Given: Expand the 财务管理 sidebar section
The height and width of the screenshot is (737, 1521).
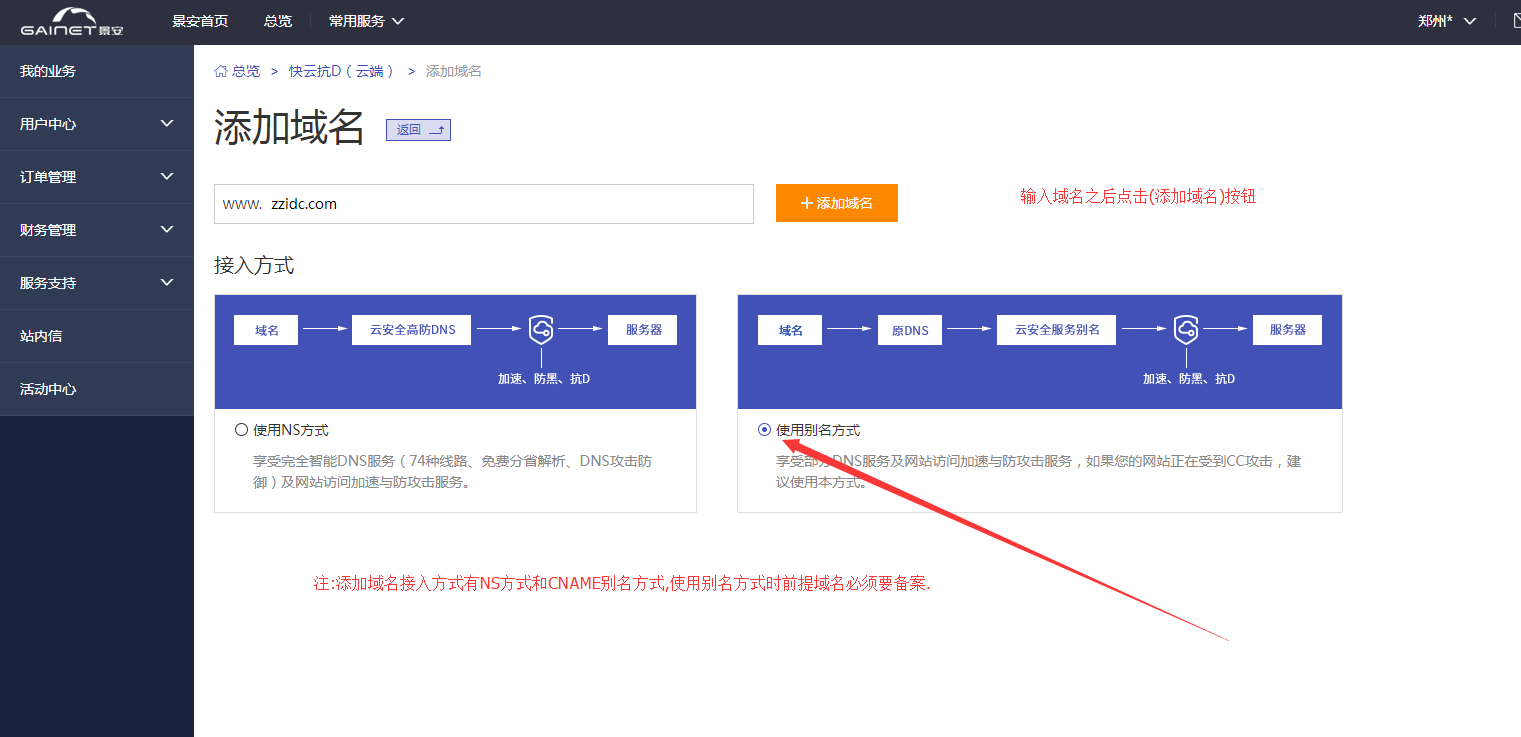Looking at the screenshot, I should tap(97, 229).
